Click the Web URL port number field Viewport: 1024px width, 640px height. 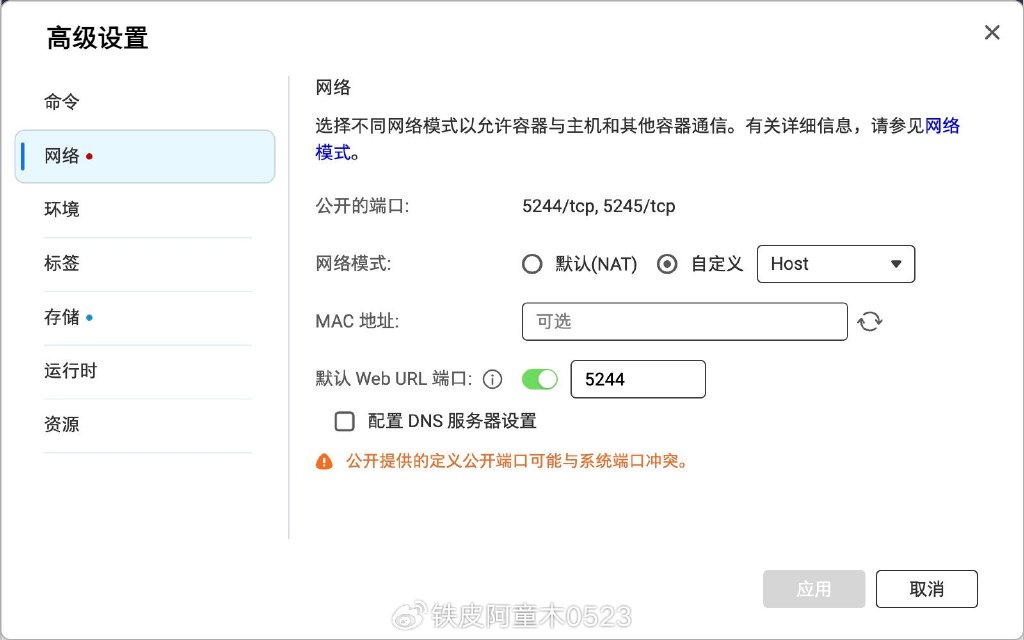coord(638,379)
